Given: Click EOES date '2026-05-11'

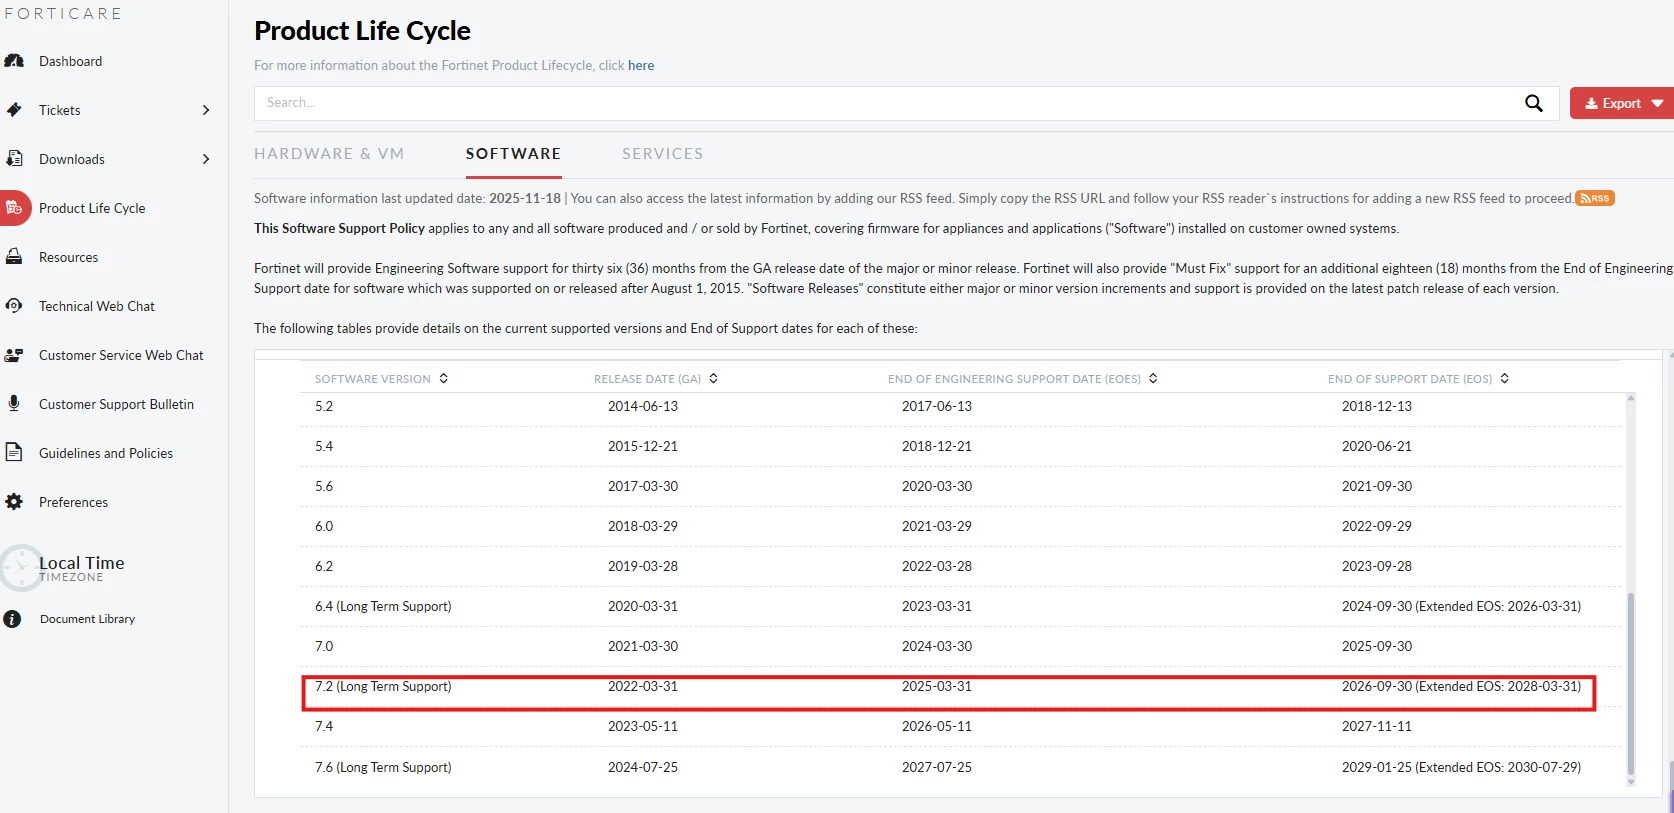Looking at the screenshot, I should (x=937, y=726).
